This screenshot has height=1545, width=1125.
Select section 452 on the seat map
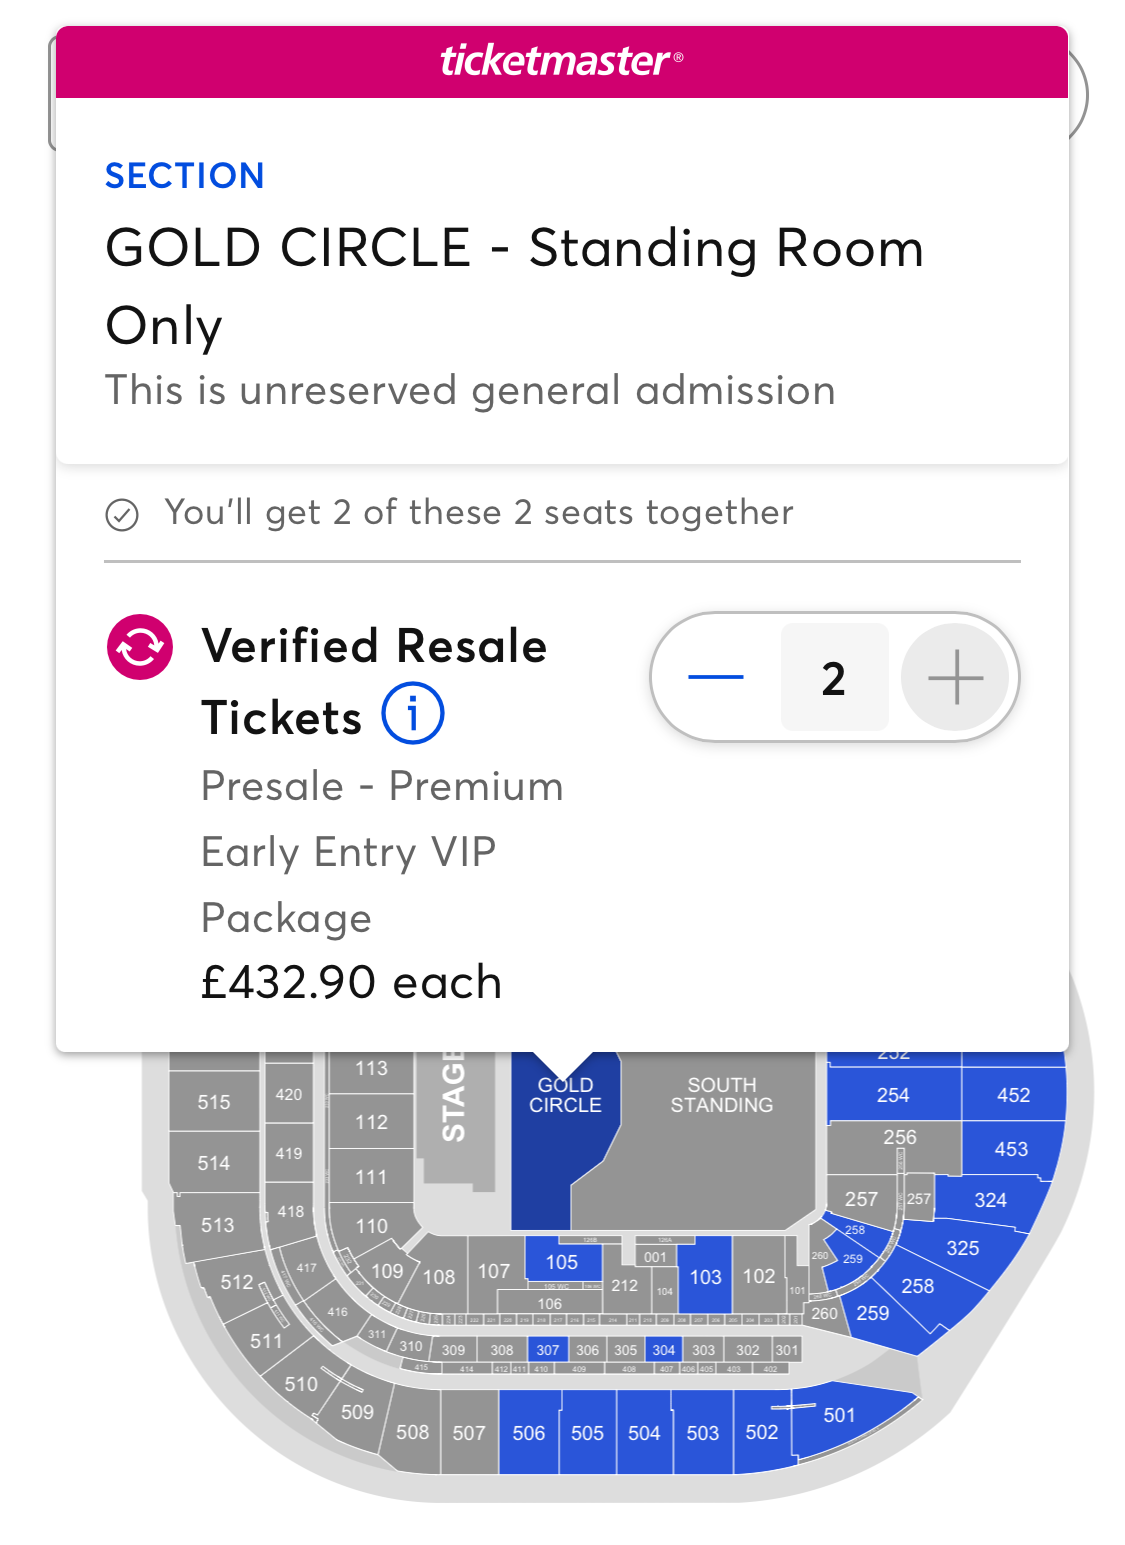[1012, 1095]
